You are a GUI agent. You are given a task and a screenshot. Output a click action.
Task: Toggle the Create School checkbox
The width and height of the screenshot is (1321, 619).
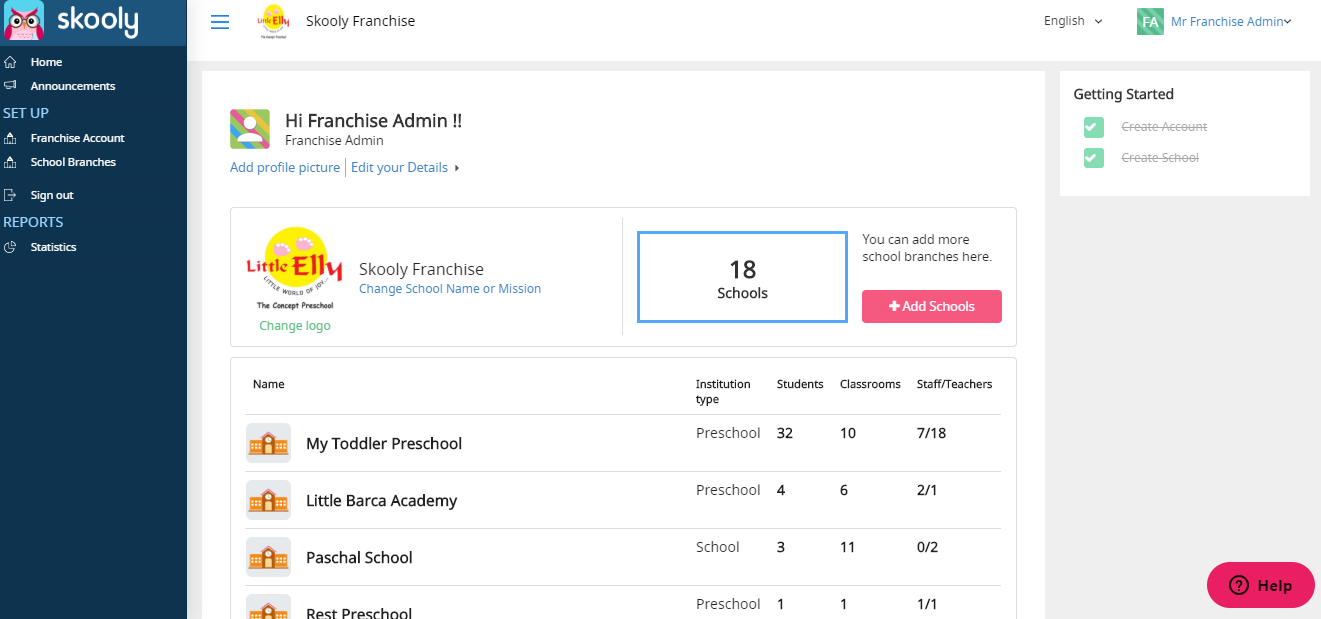point(1094,158)
